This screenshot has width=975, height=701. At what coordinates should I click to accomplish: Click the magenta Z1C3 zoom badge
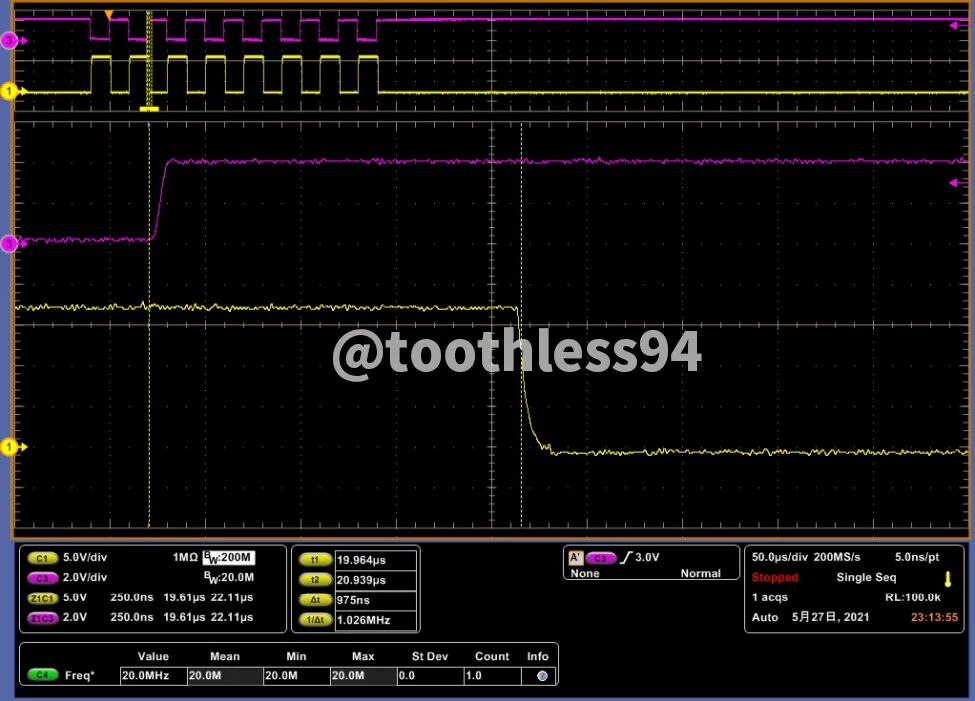tap(42, 618)
